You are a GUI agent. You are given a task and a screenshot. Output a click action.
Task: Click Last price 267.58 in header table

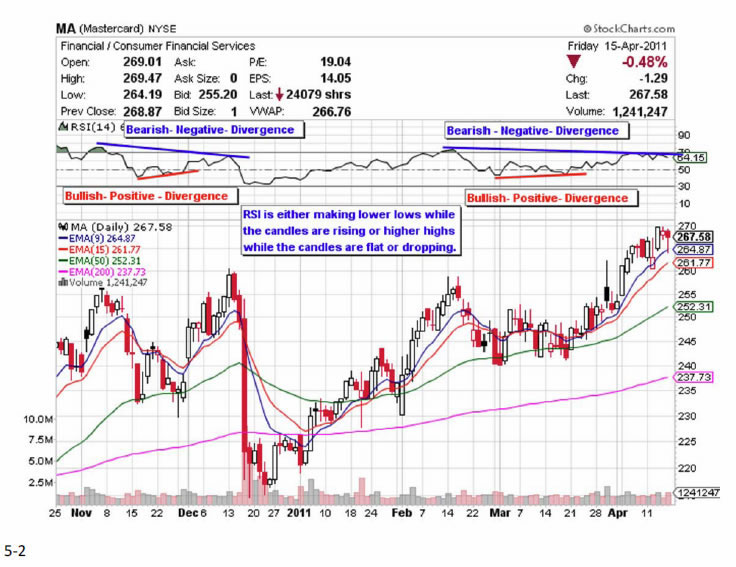tap(648, 94)
